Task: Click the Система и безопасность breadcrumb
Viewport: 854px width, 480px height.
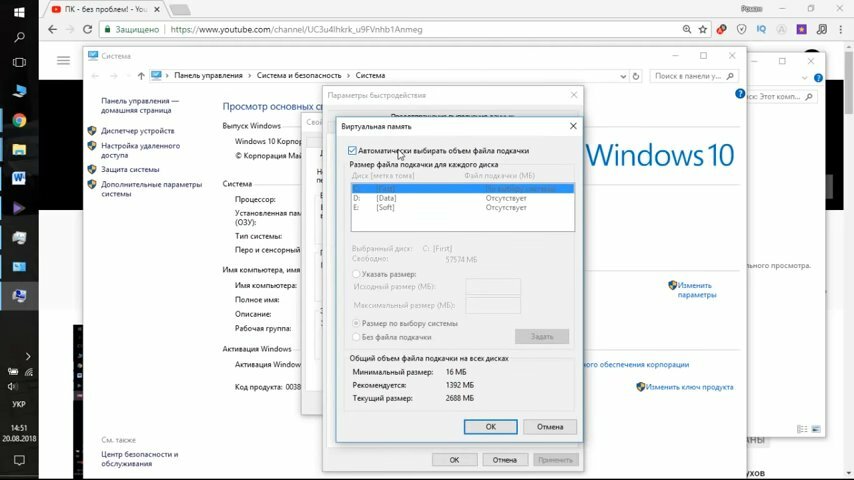Action: point(299,76)
